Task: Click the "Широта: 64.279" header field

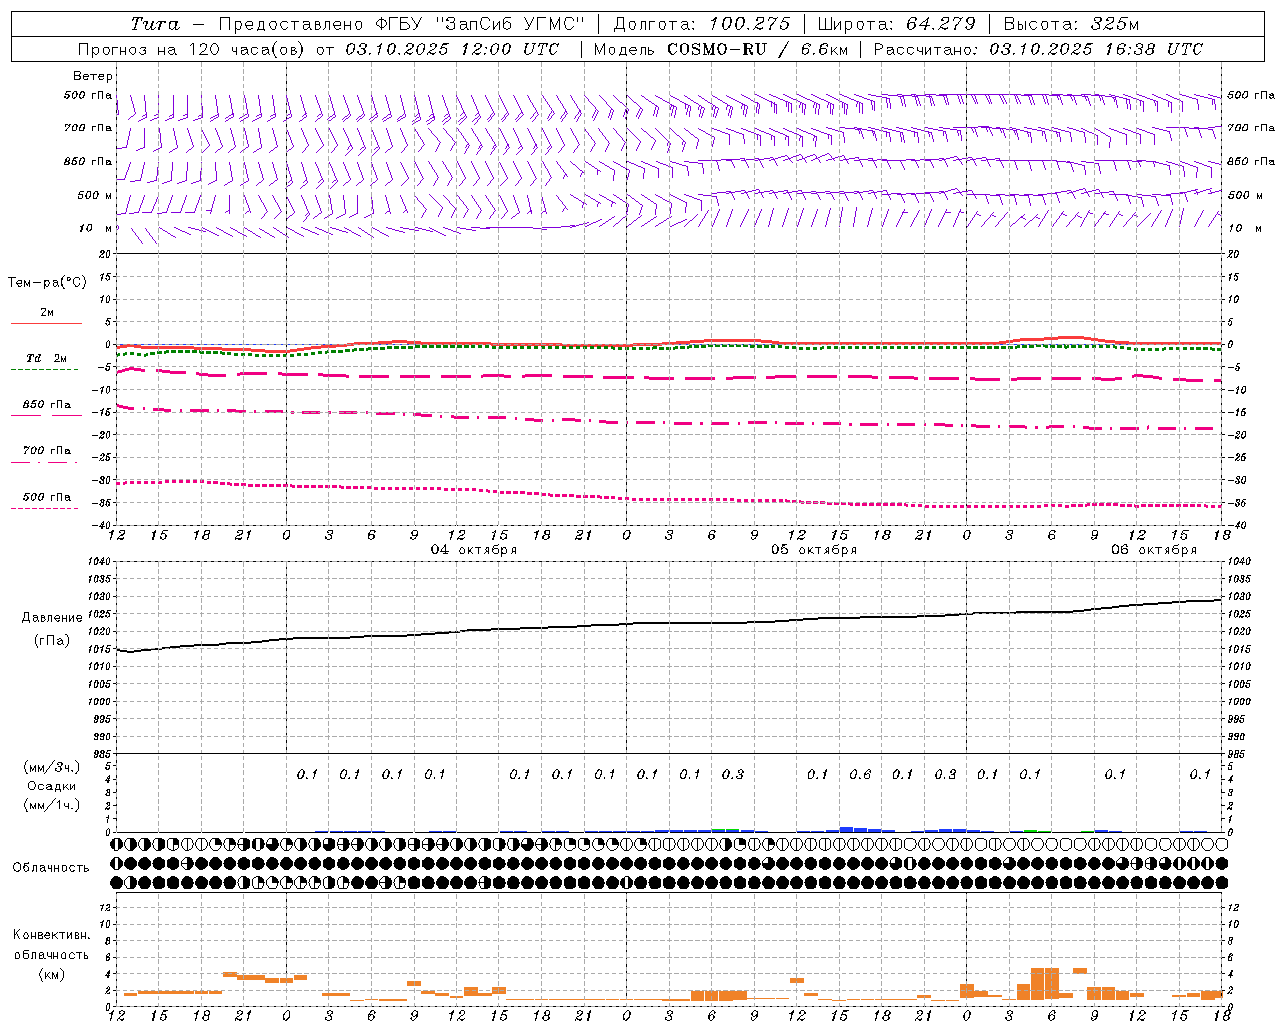Action: click(x=897, y=24)
